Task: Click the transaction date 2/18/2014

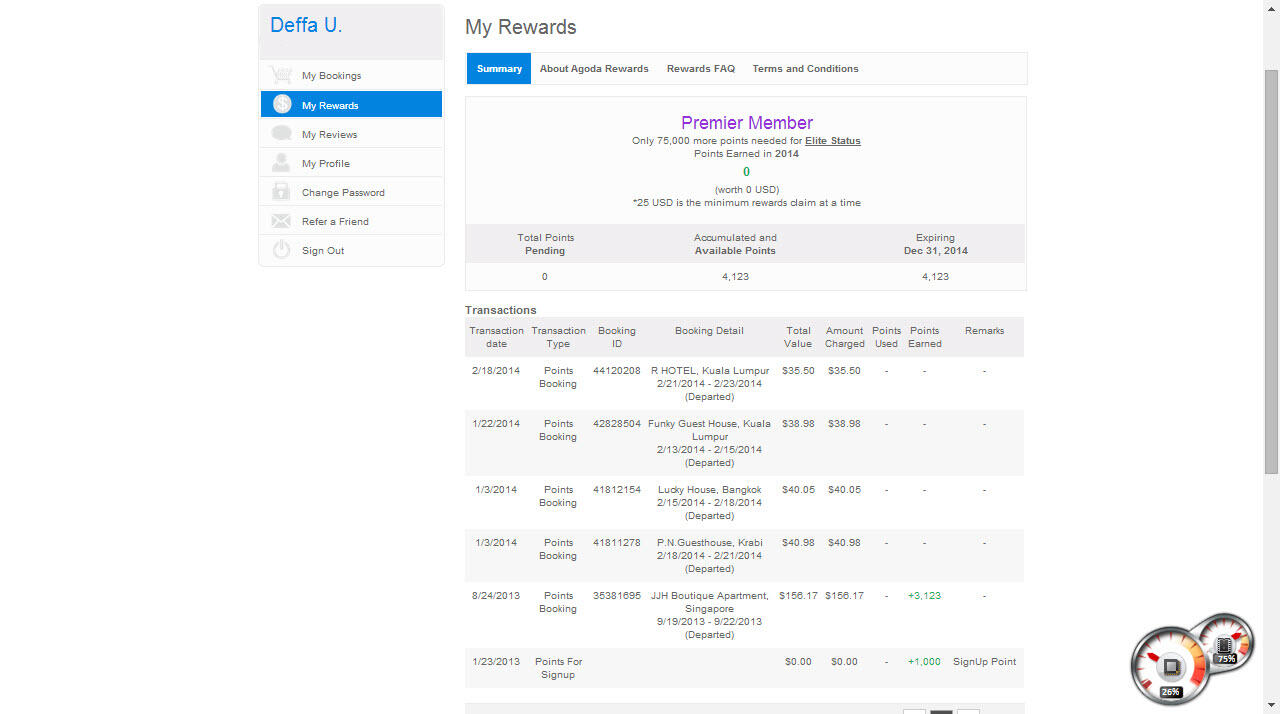Action: 496,370
